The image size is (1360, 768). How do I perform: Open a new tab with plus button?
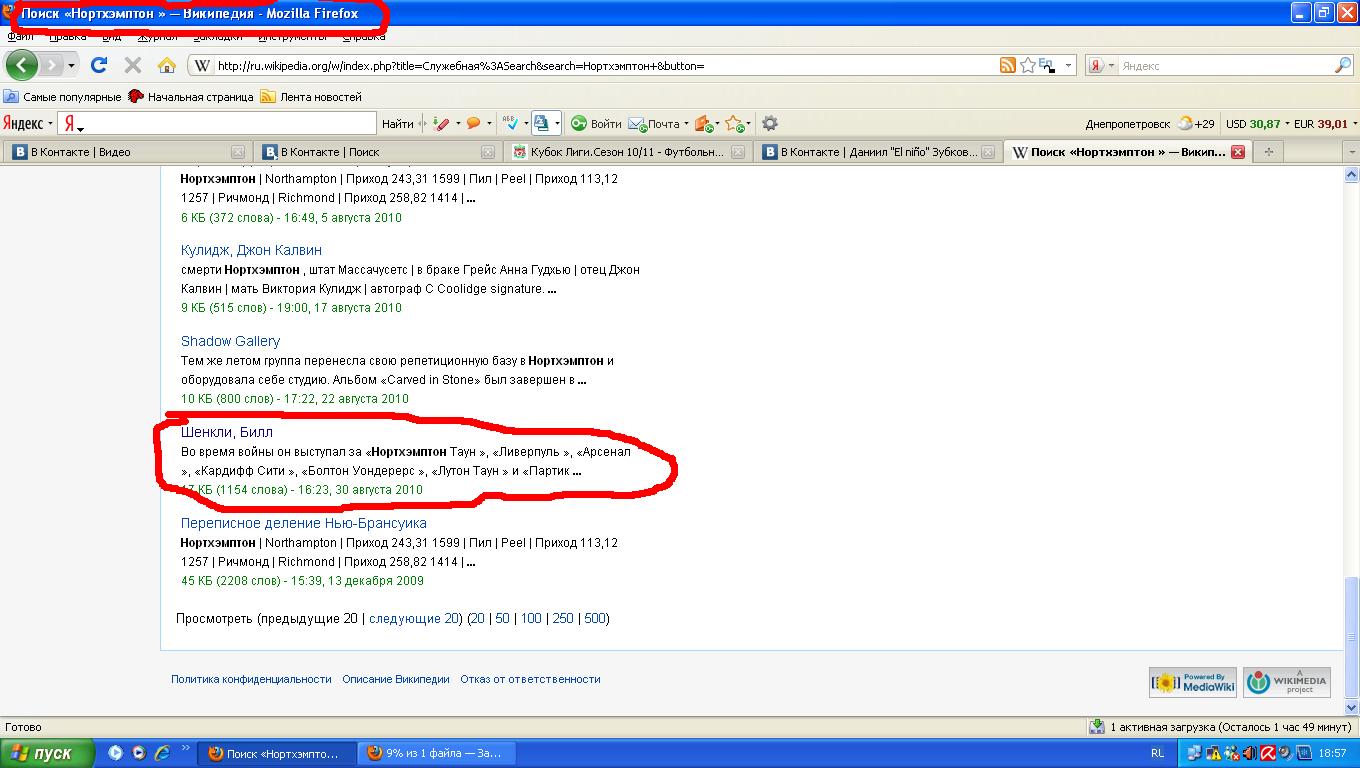[x=1268, y=152]
